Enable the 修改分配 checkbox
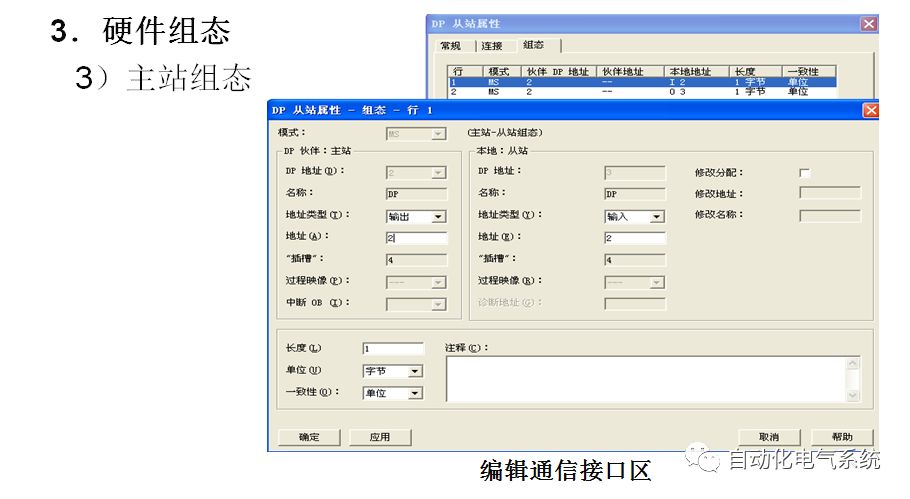910x499 pixels. [804, 173]
